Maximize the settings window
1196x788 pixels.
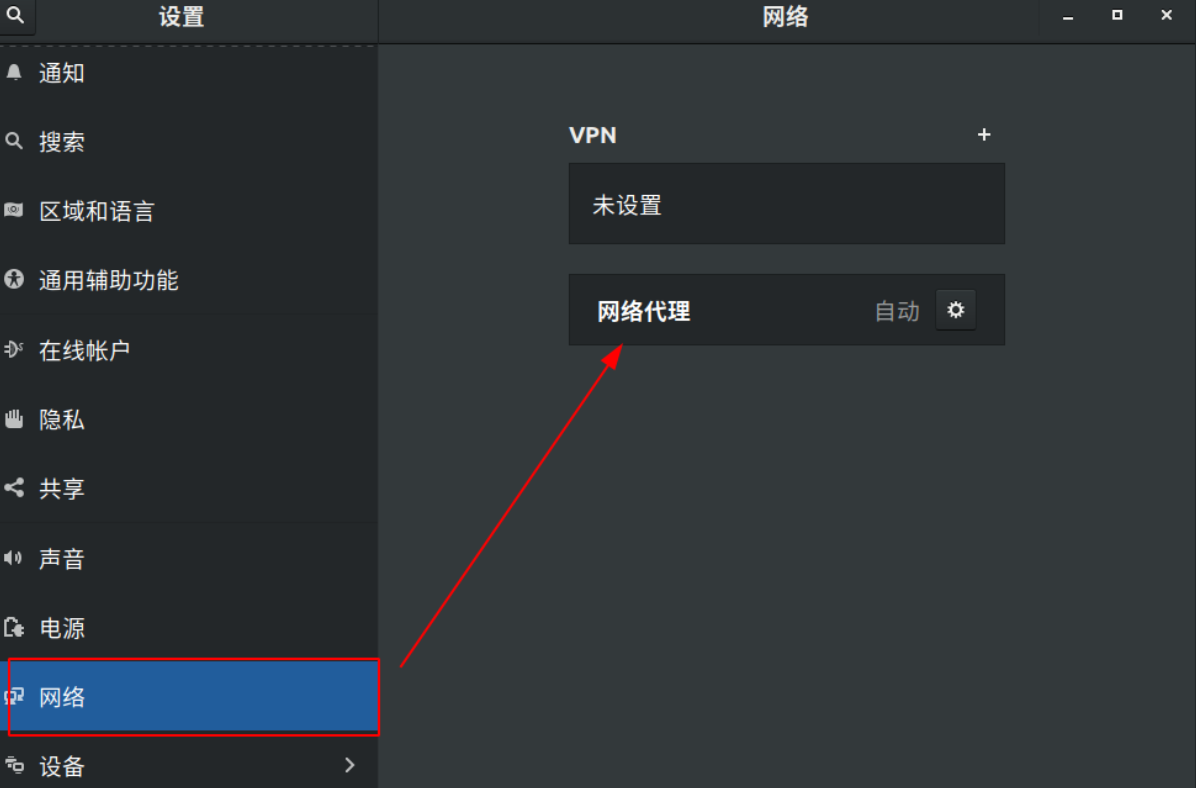pyautogui.click(x=1117, y=15)
